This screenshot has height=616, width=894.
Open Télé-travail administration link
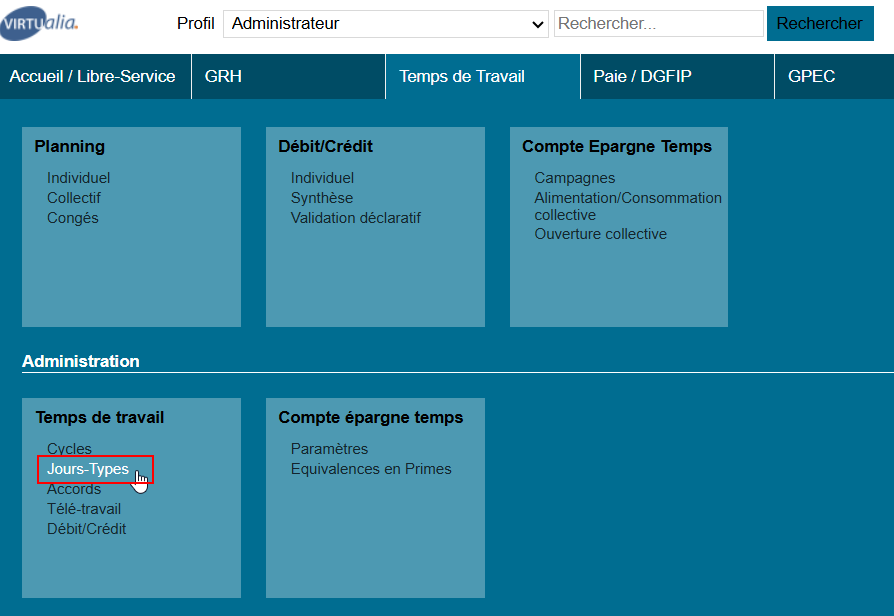[x=84, y=509]
